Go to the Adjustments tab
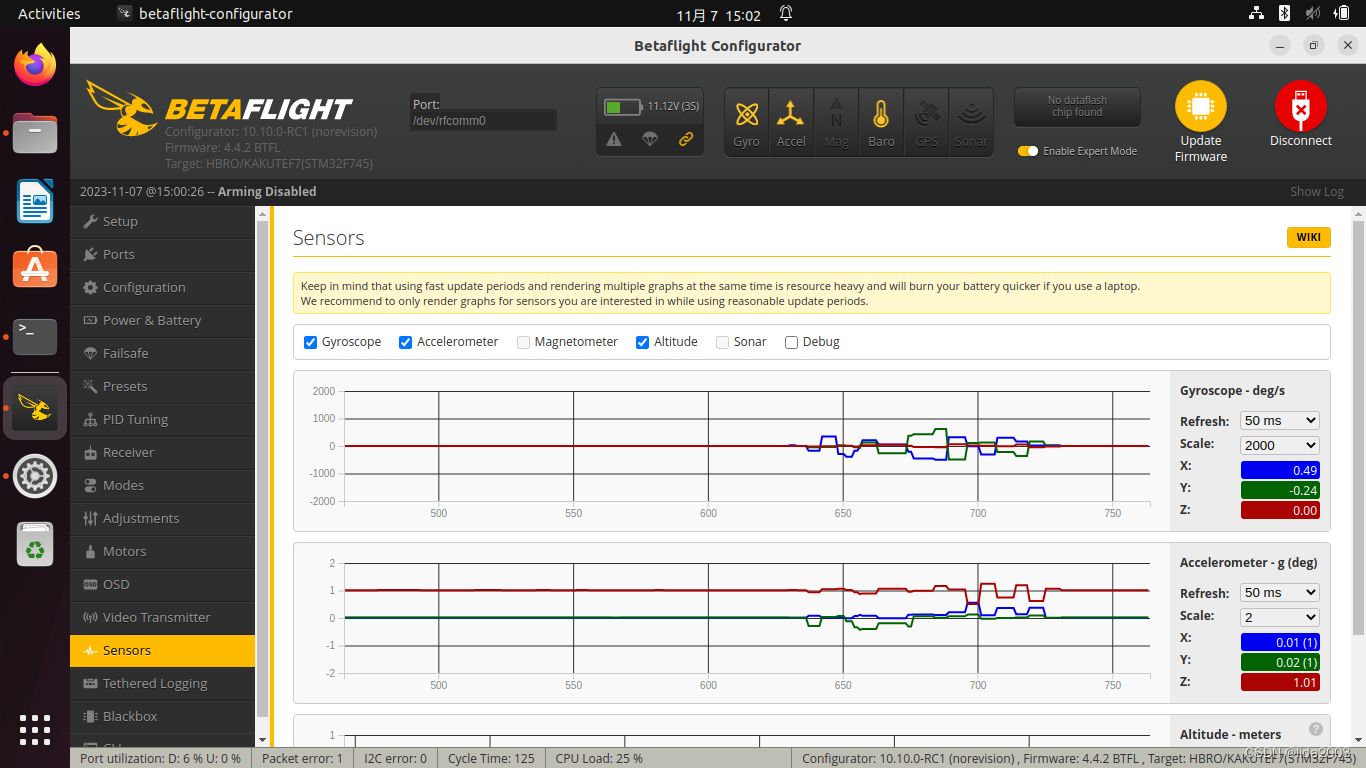 pyautogui.click(x=162, y=519)
